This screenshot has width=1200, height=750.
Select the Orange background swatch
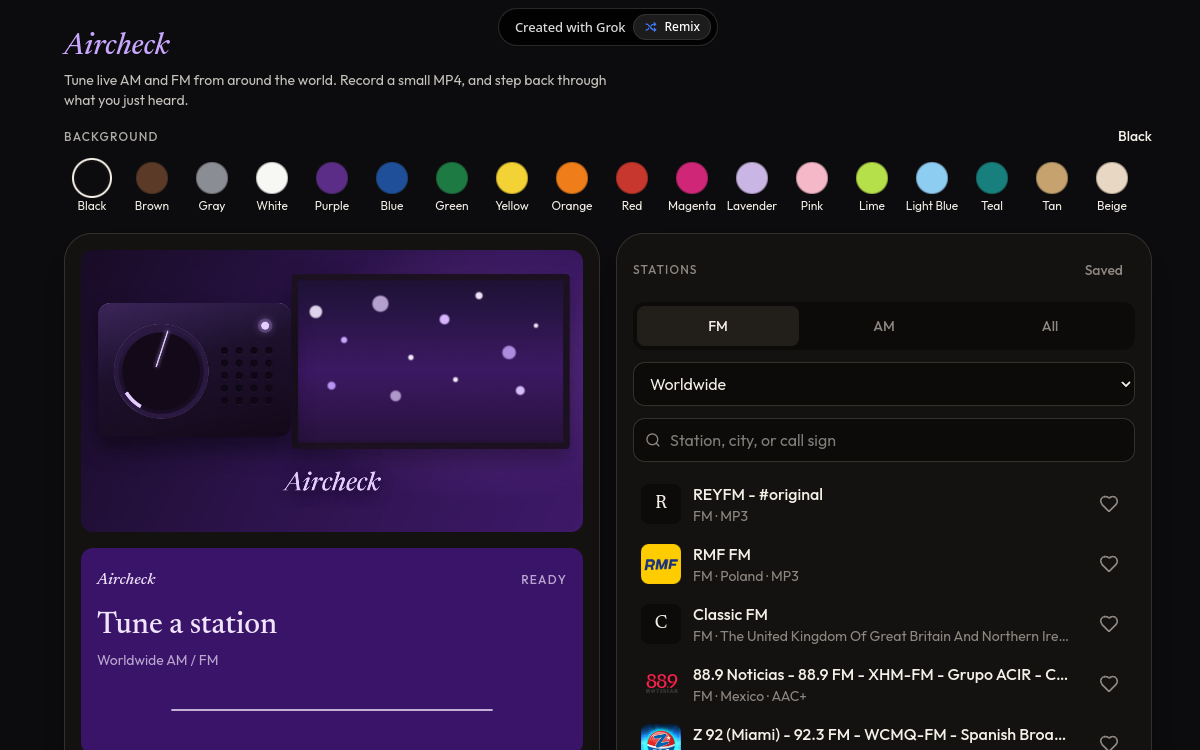(x=572, y=178)
